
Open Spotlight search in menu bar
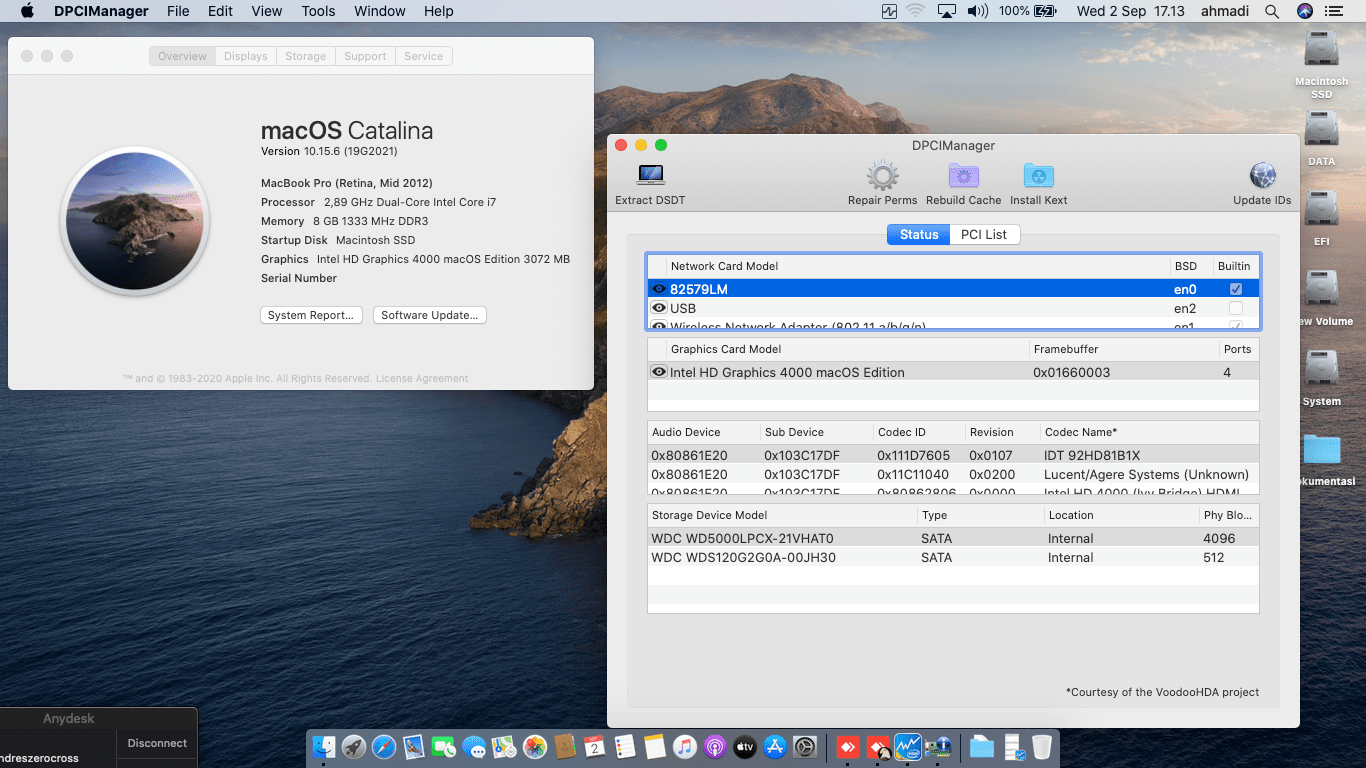pyautogui.click(x=1272, y=11)
